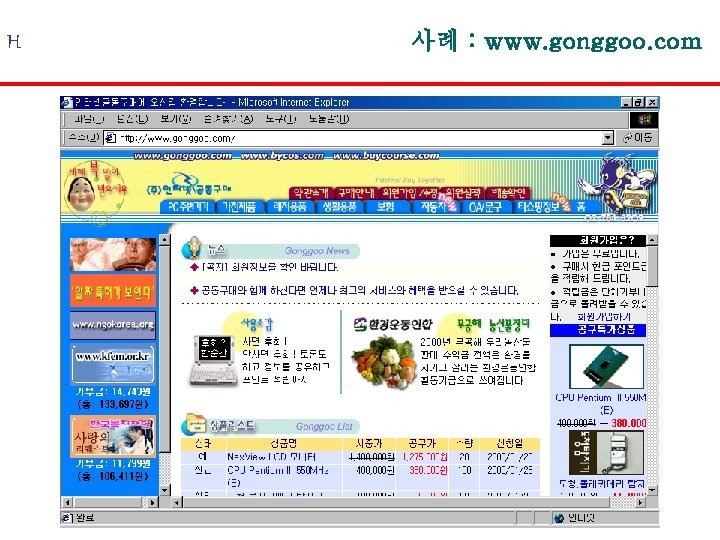Image resolution: width=720 pixels, height=540 pixels.
Task: Open the www.bycos.com header link
Action: 282,156
